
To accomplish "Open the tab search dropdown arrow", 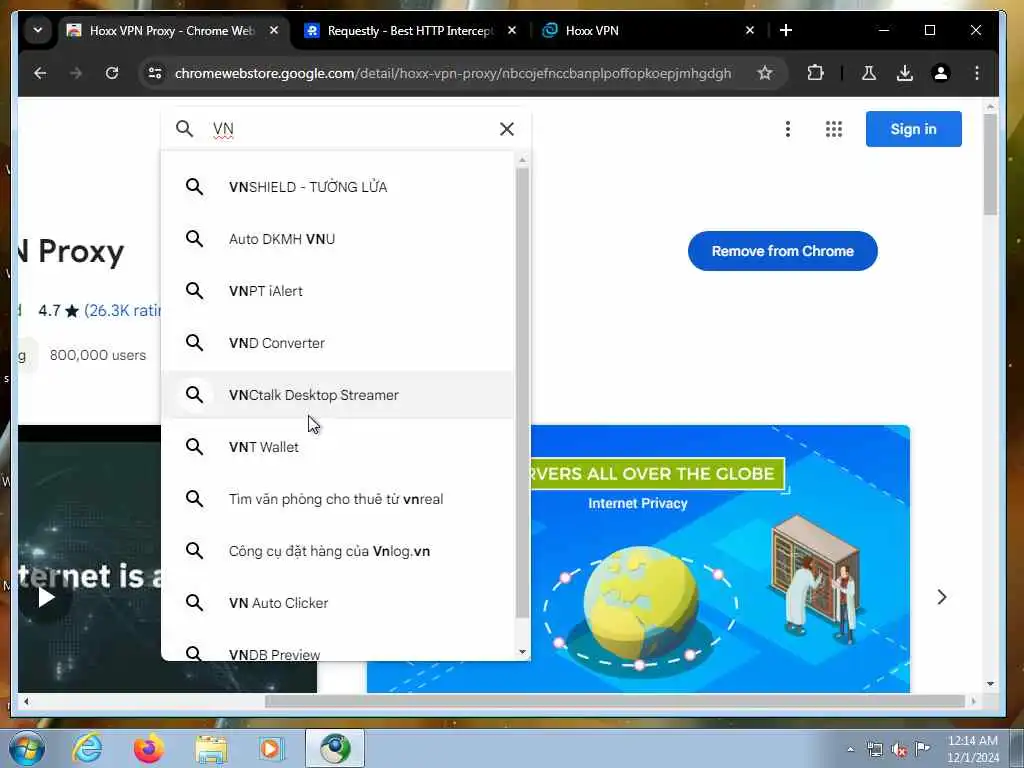I will click(37, 31).
